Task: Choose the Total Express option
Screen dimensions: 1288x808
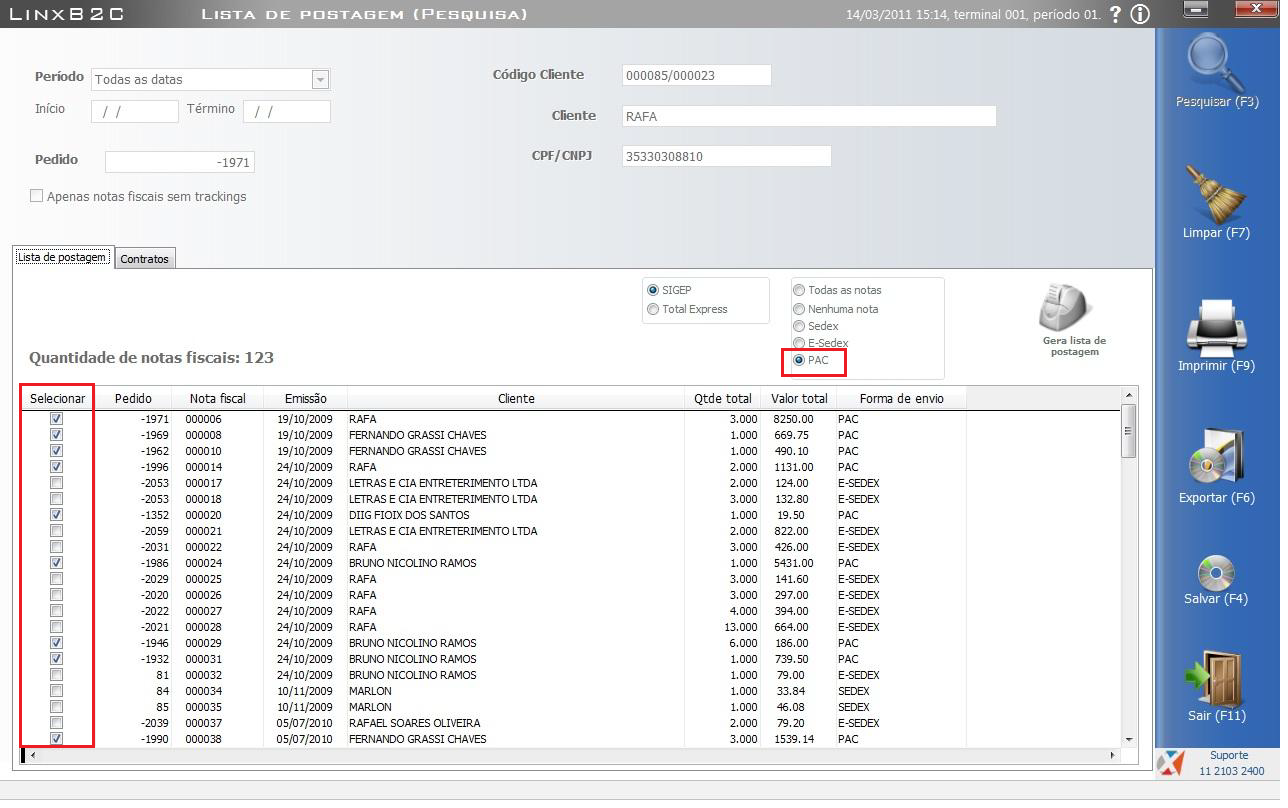Action: point(654,309)
